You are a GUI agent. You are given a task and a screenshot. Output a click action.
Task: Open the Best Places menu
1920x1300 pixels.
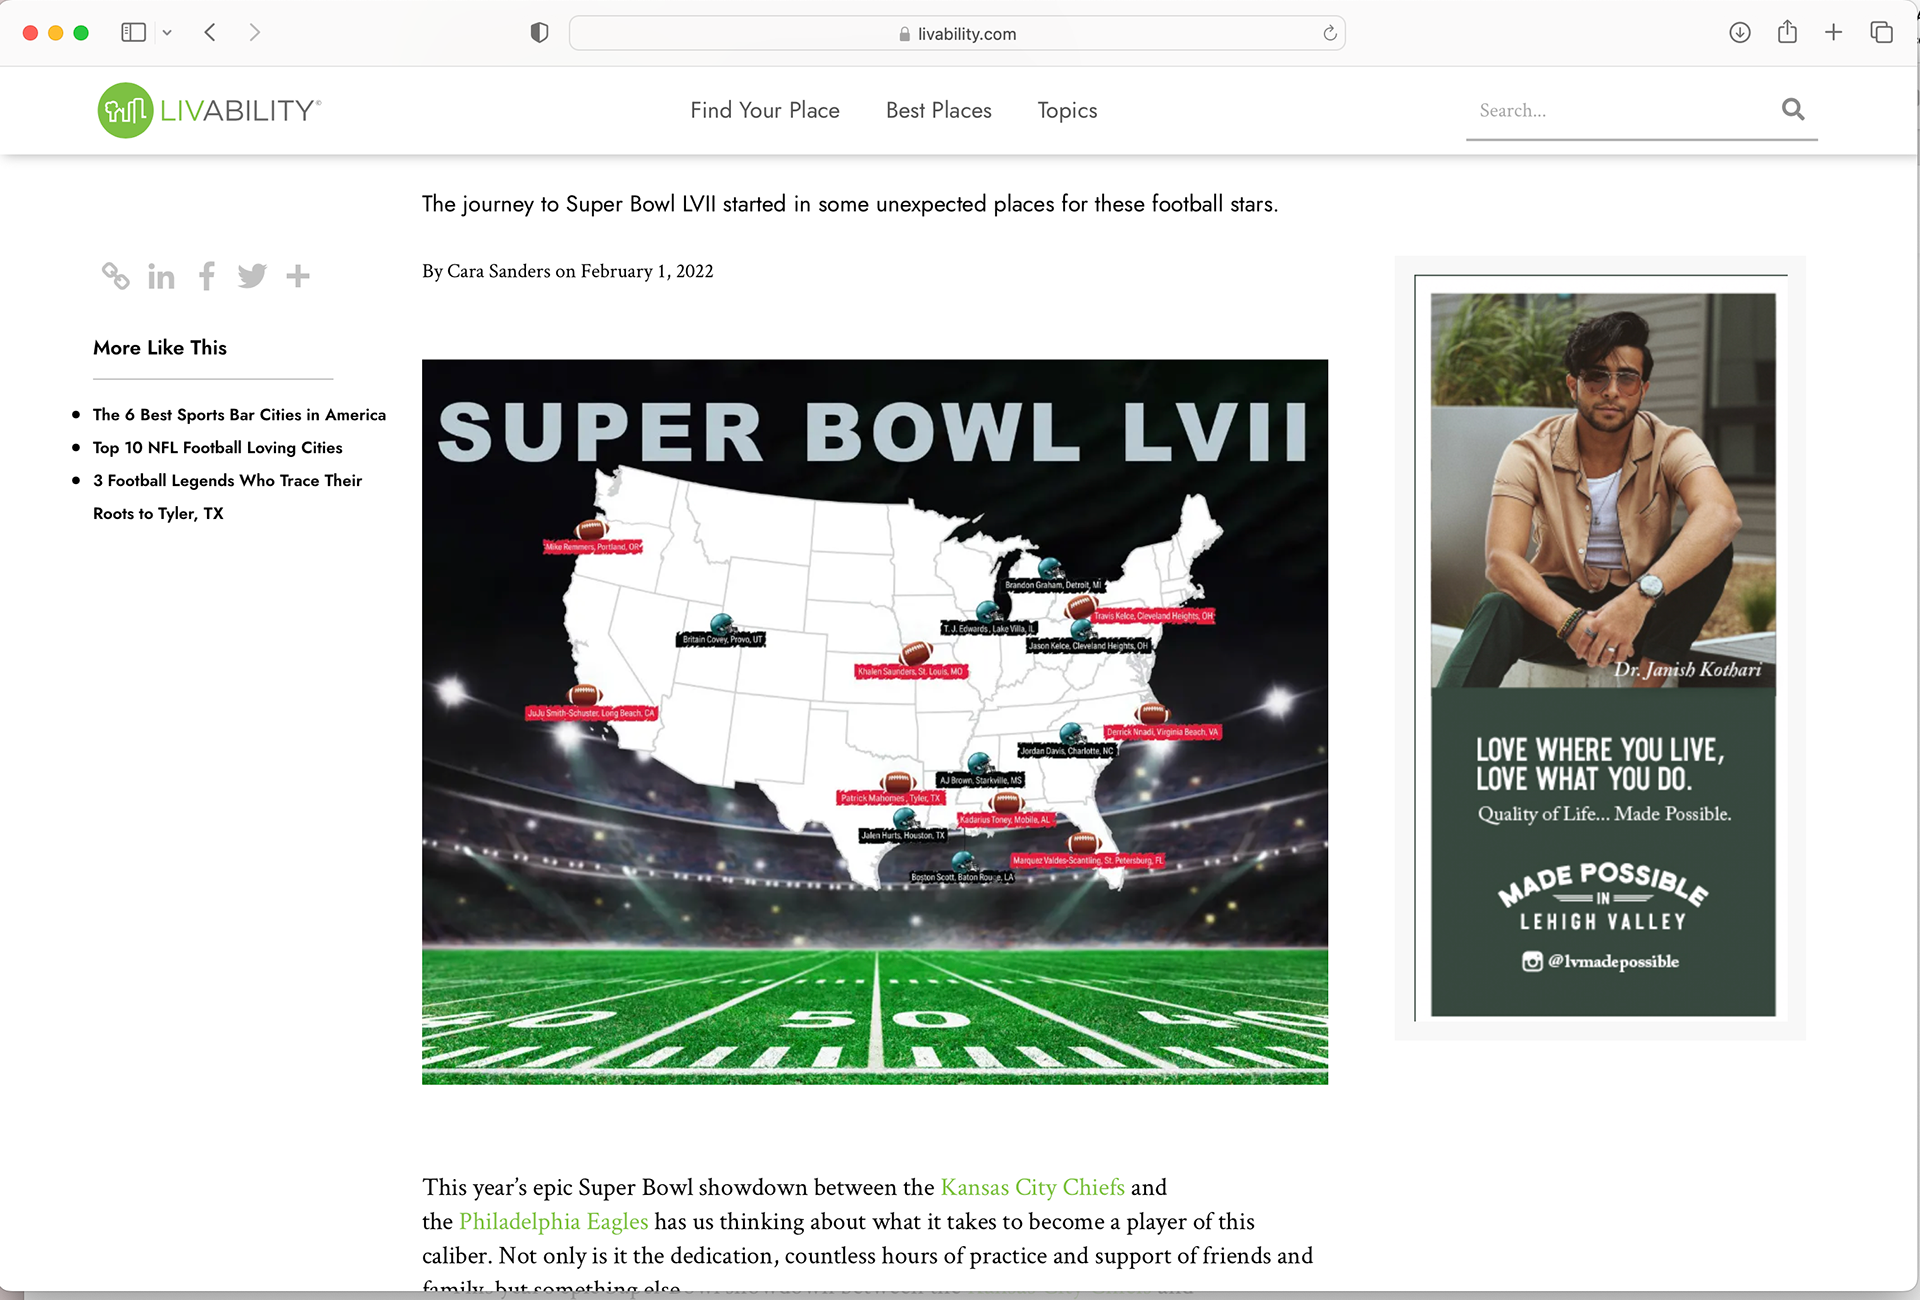click(938, 110)
